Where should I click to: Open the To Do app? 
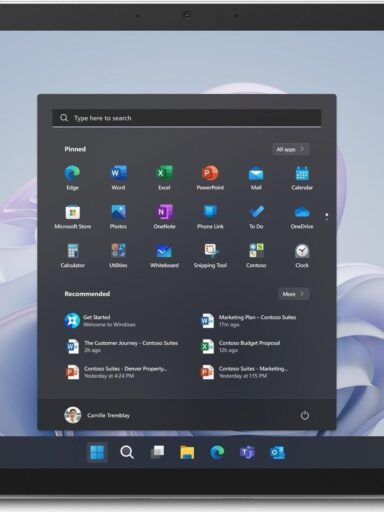[x=256, y=217]
